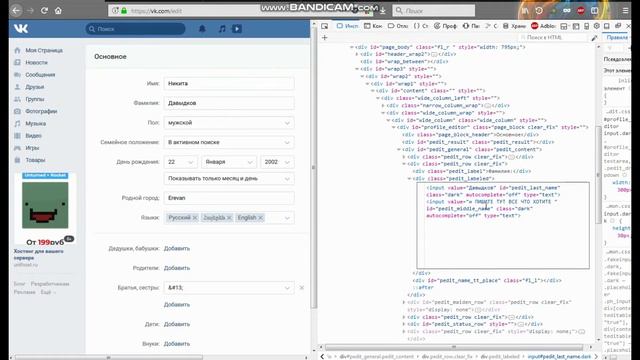Reload the page with the refresh icon
Viewport: 640px width, 360px height.
pos(44,11)
